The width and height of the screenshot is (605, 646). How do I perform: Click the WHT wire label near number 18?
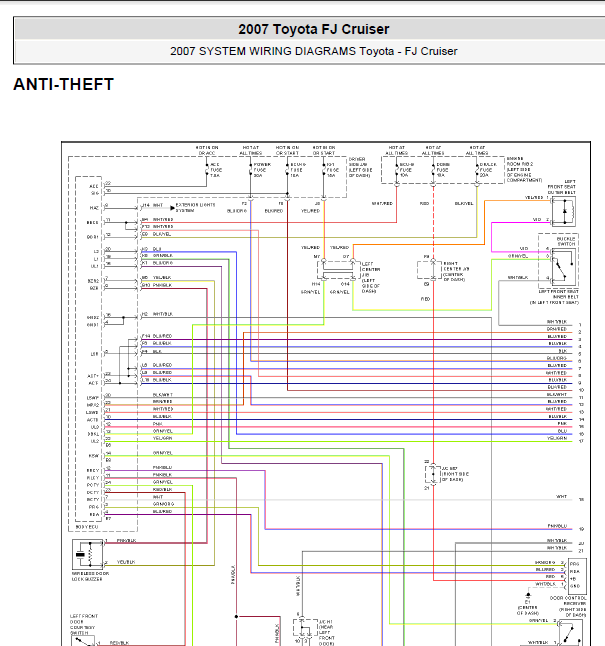(x=561, y=497)
